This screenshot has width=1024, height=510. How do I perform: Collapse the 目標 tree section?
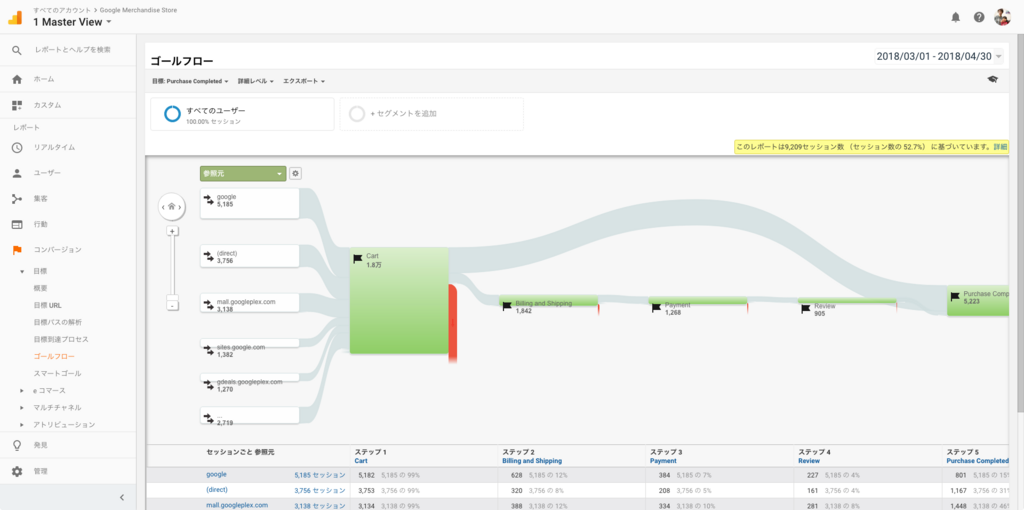tap(22, 271)
